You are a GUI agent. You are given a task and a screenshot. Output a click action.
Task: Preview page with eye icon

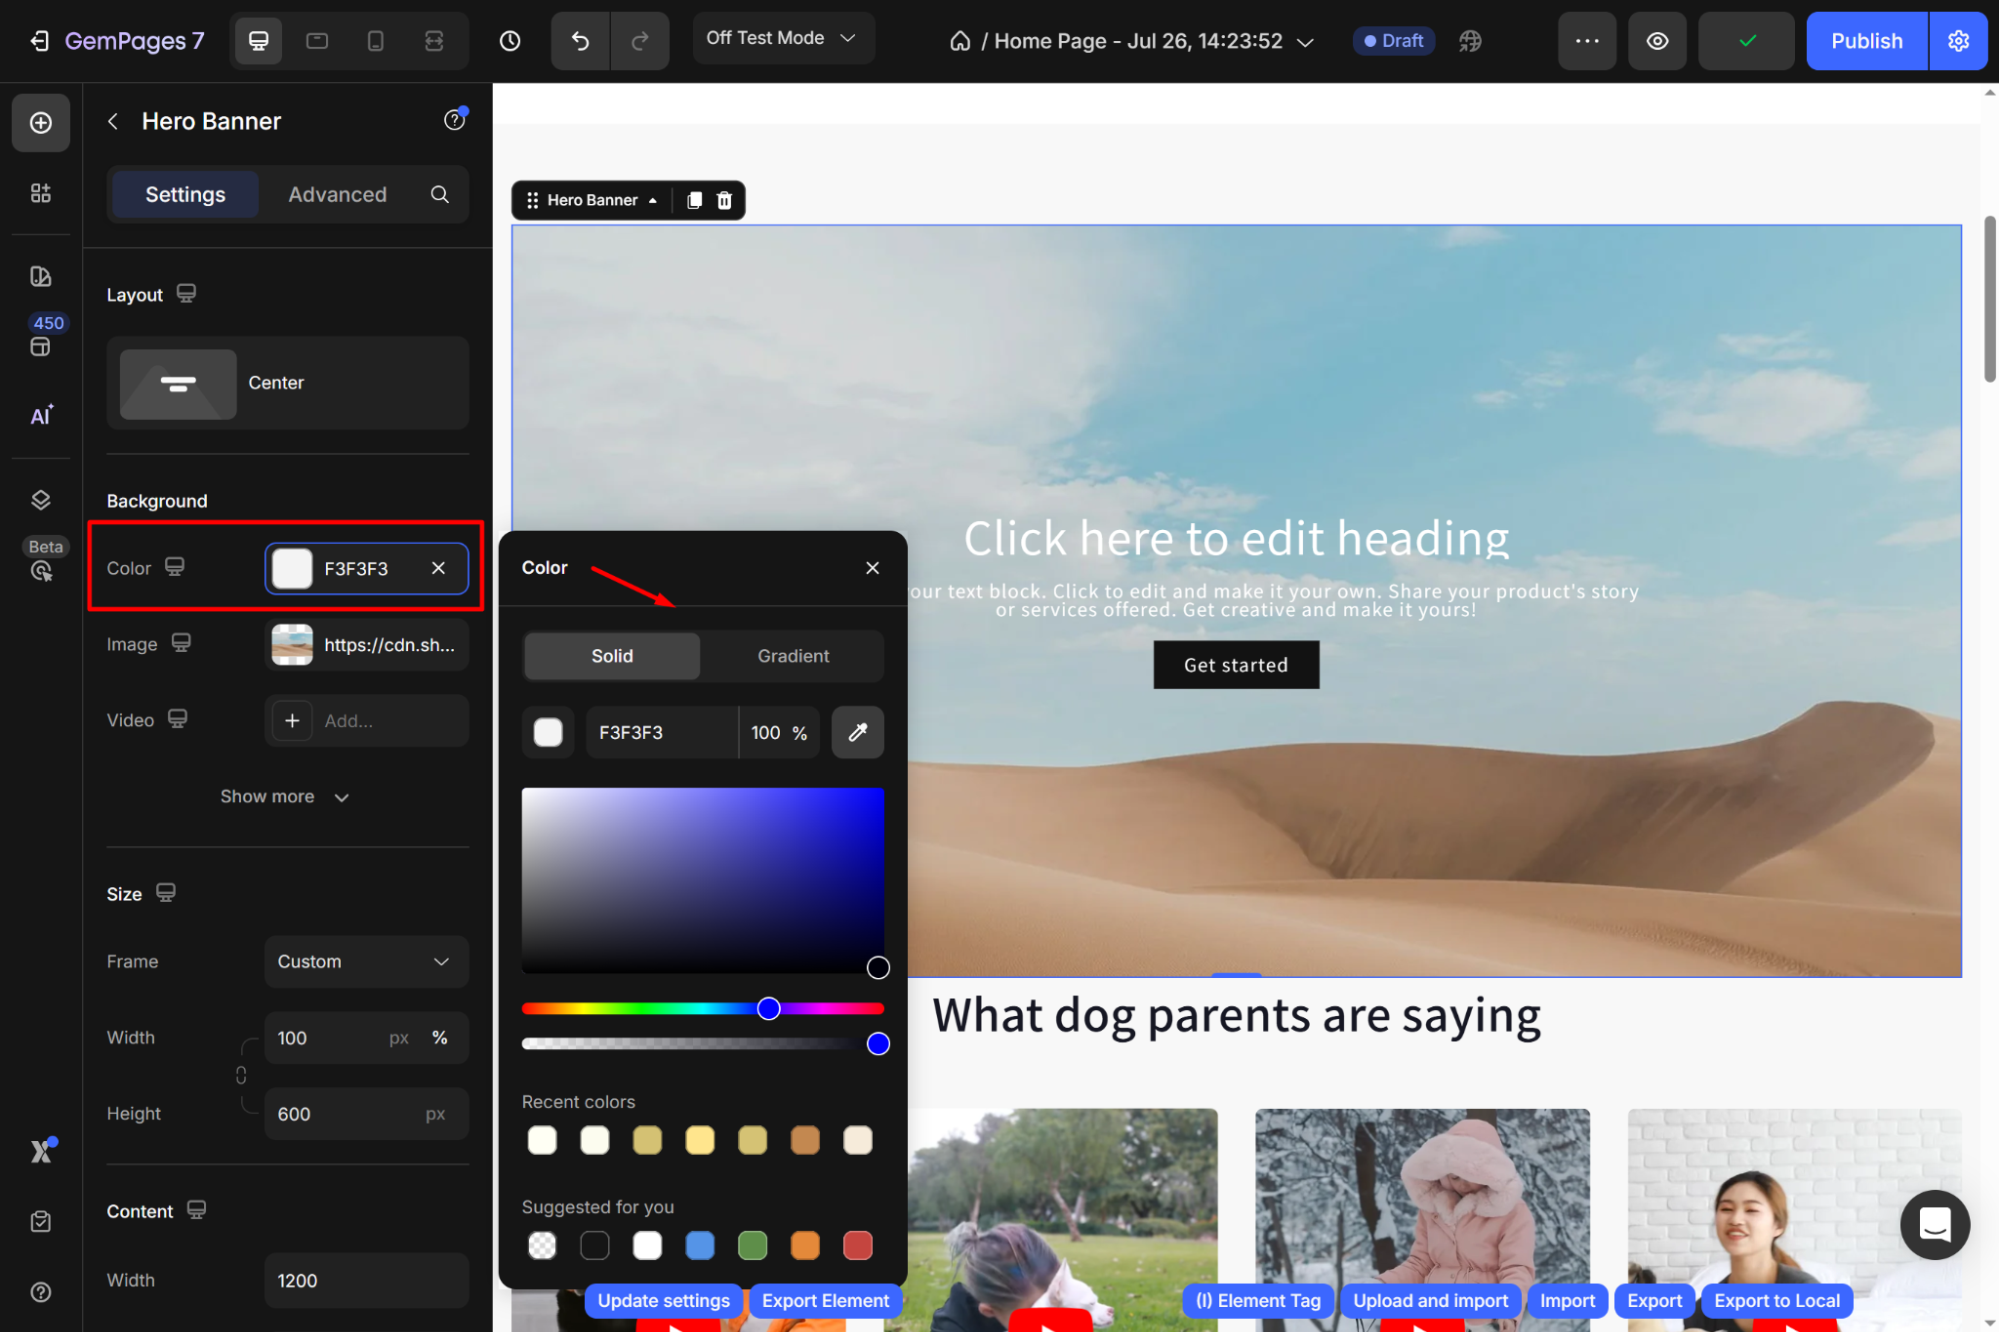click(1657, 41)
